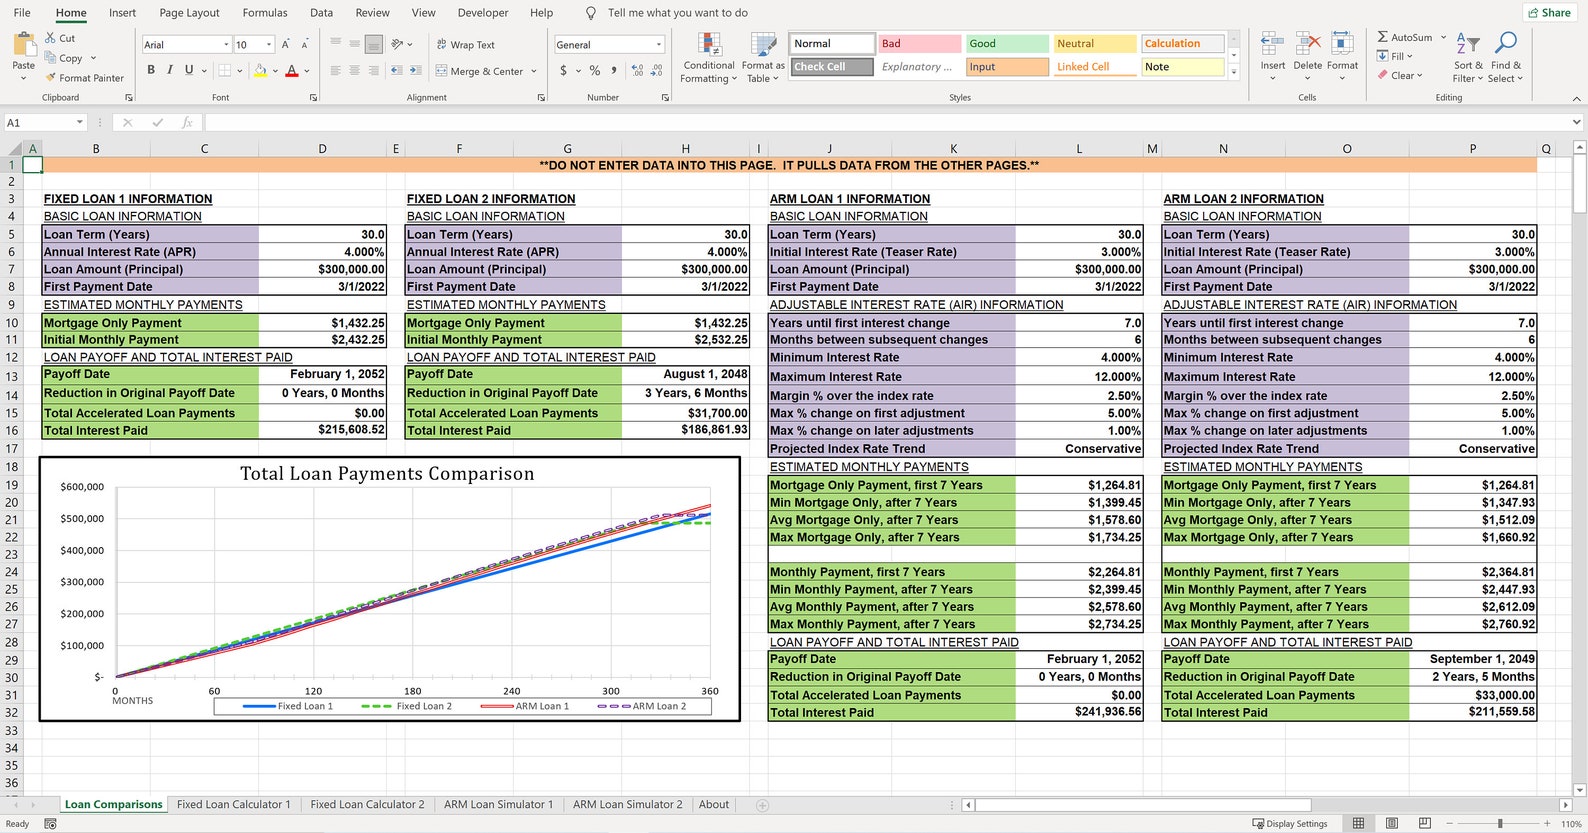This screenshot has width=1588, height=833.
Task: Open the File menu
Action: [x=22, y=13]
